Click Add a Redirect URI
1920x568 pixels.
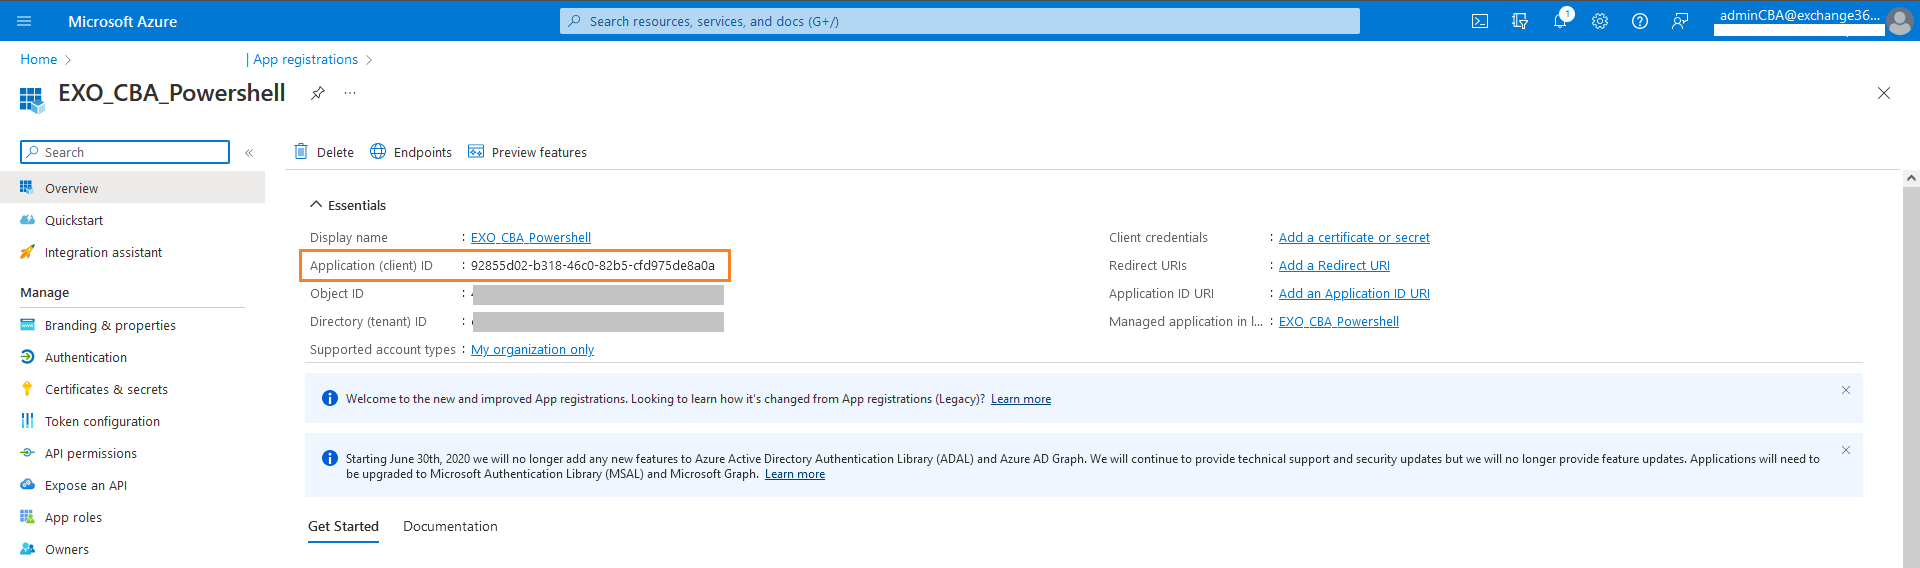pos(1334,266)
